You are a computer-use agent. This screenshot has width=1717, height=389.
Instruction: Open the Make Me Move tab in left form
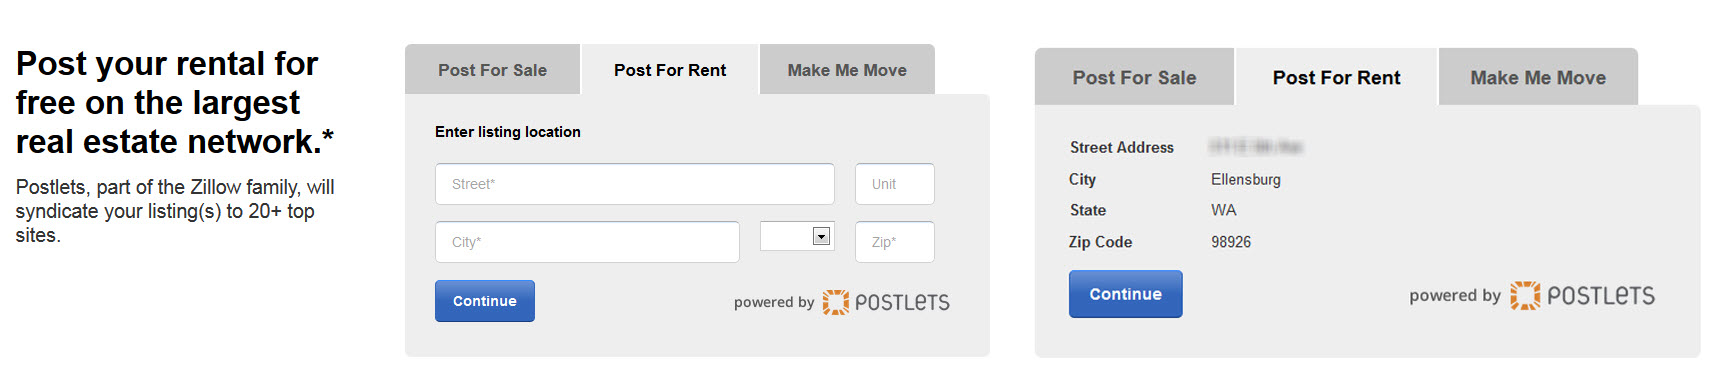(847, 70)
